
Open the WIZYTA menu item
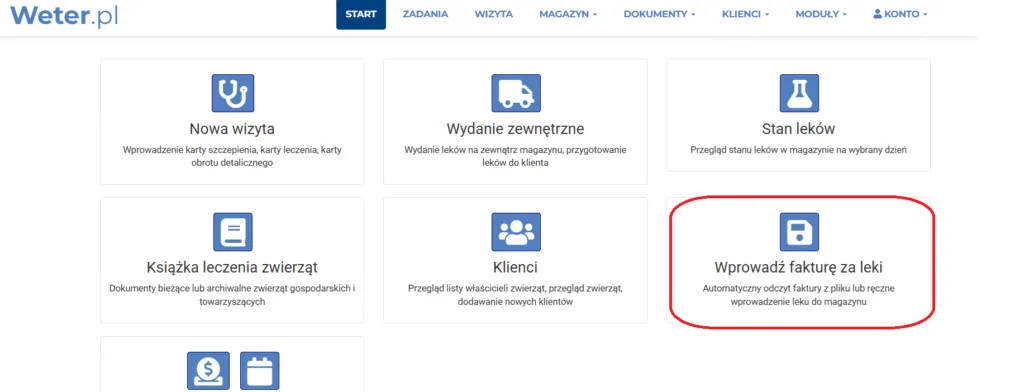[494, 14]
